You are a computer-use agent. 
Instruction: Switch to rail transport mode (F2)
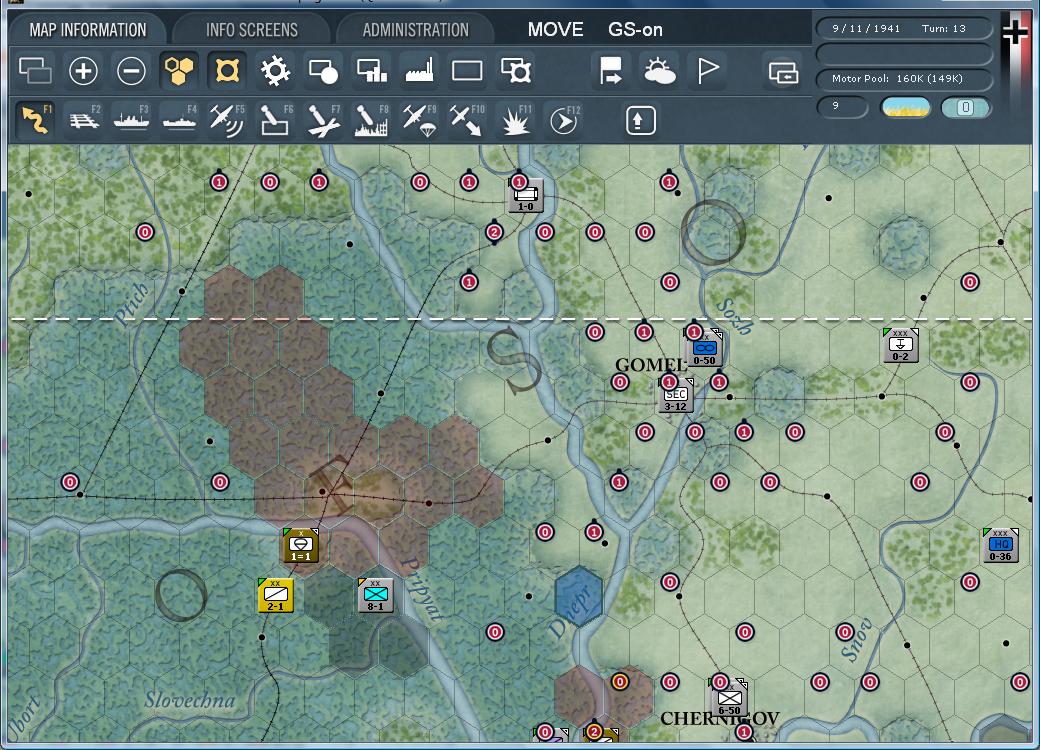[82, 119]
